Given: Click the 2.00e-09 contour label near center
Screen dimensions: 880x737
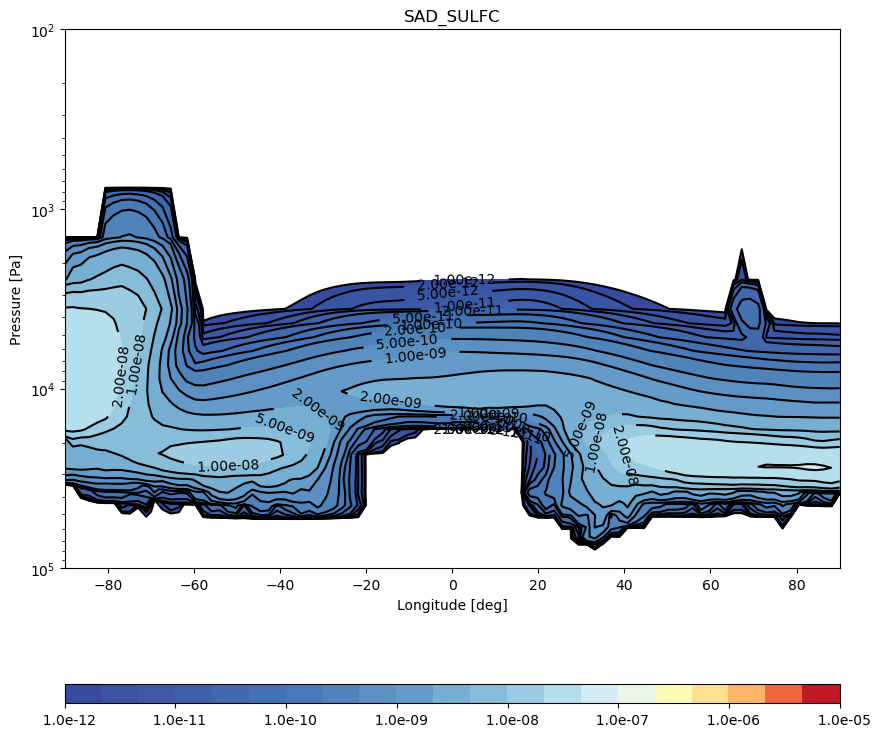Looking at the screenshot, I should [x=390, y=399].
